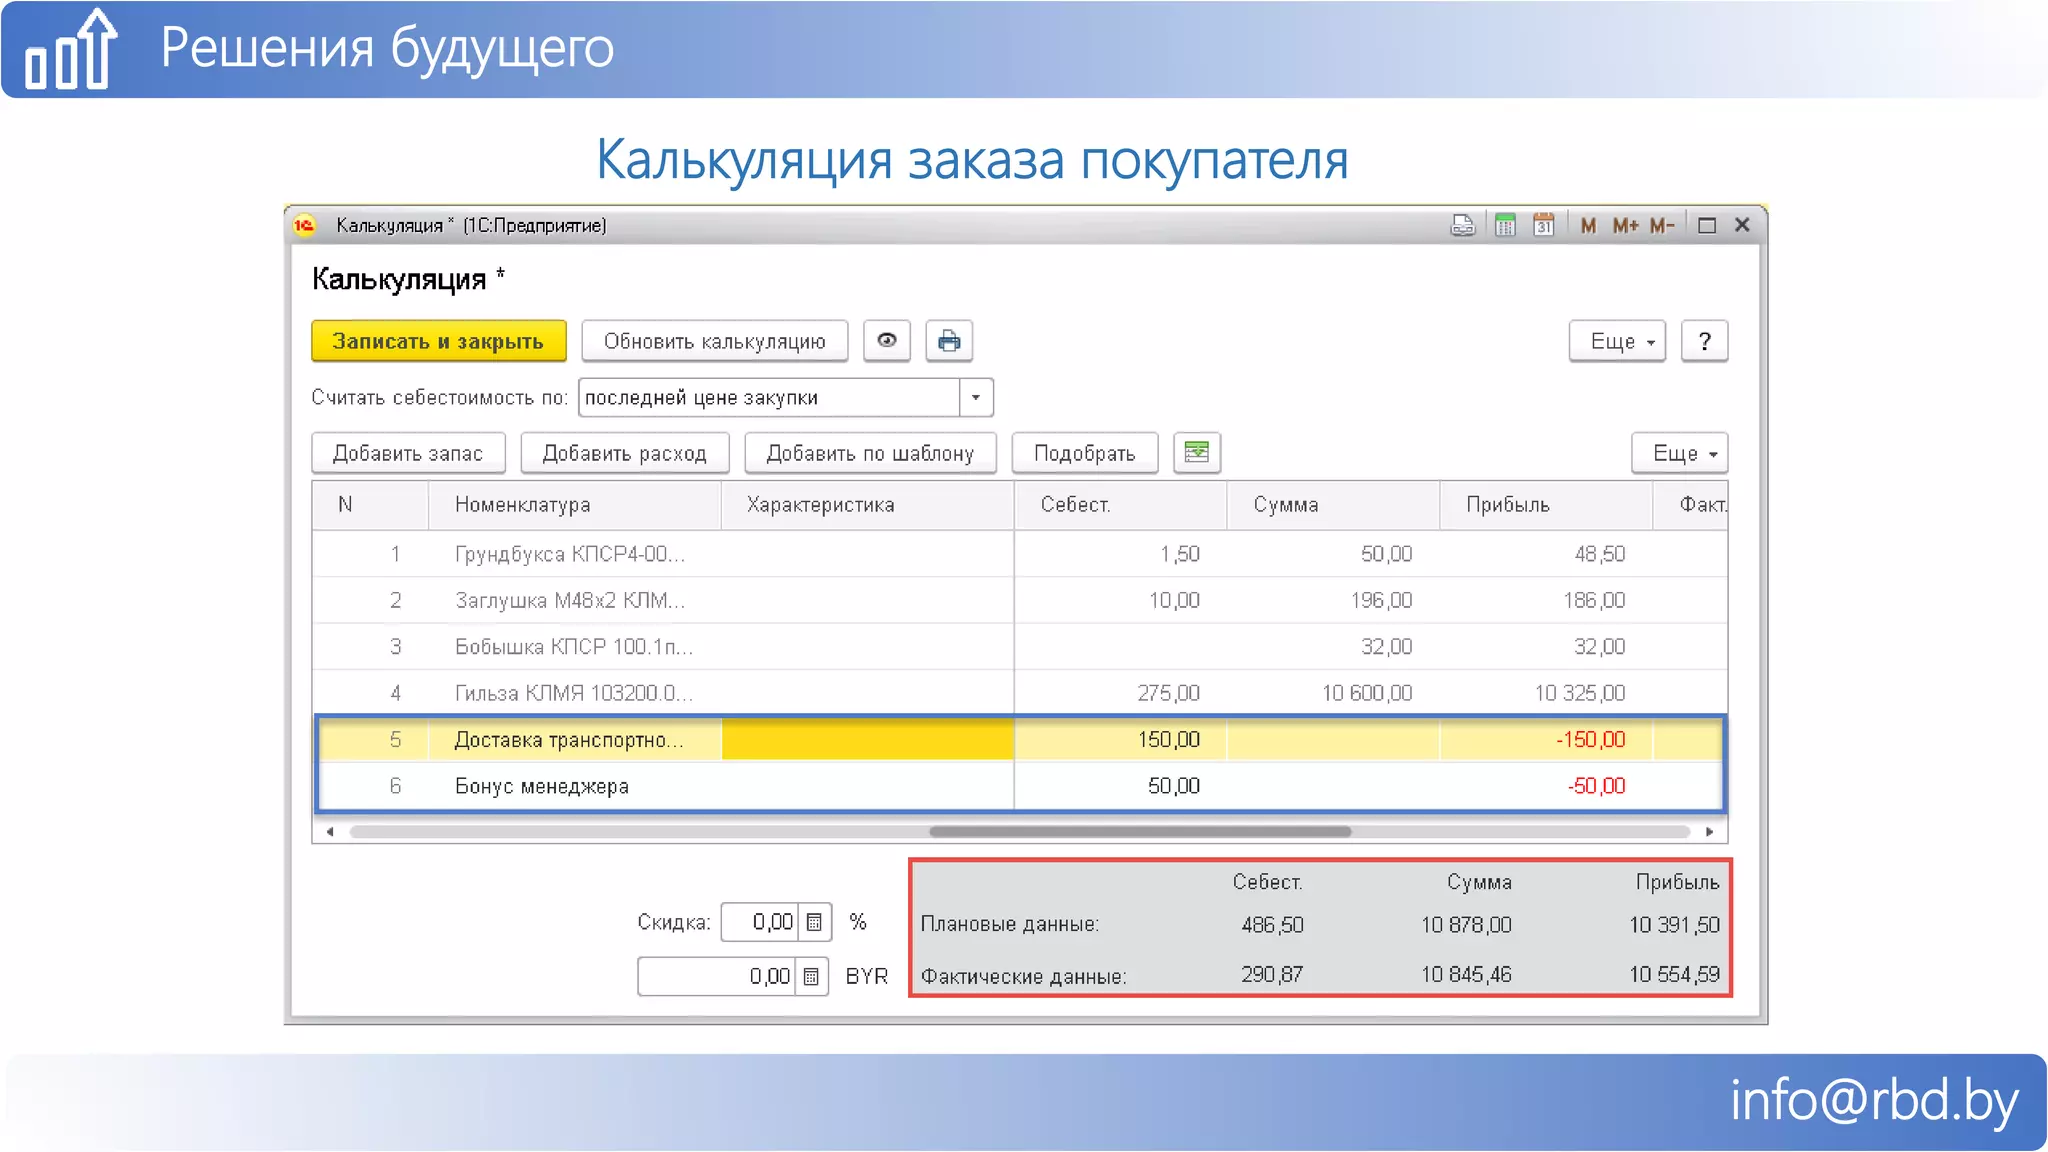Open the calendar icon in title bar
2048x1152 pixels.
tap(1544, 225)
